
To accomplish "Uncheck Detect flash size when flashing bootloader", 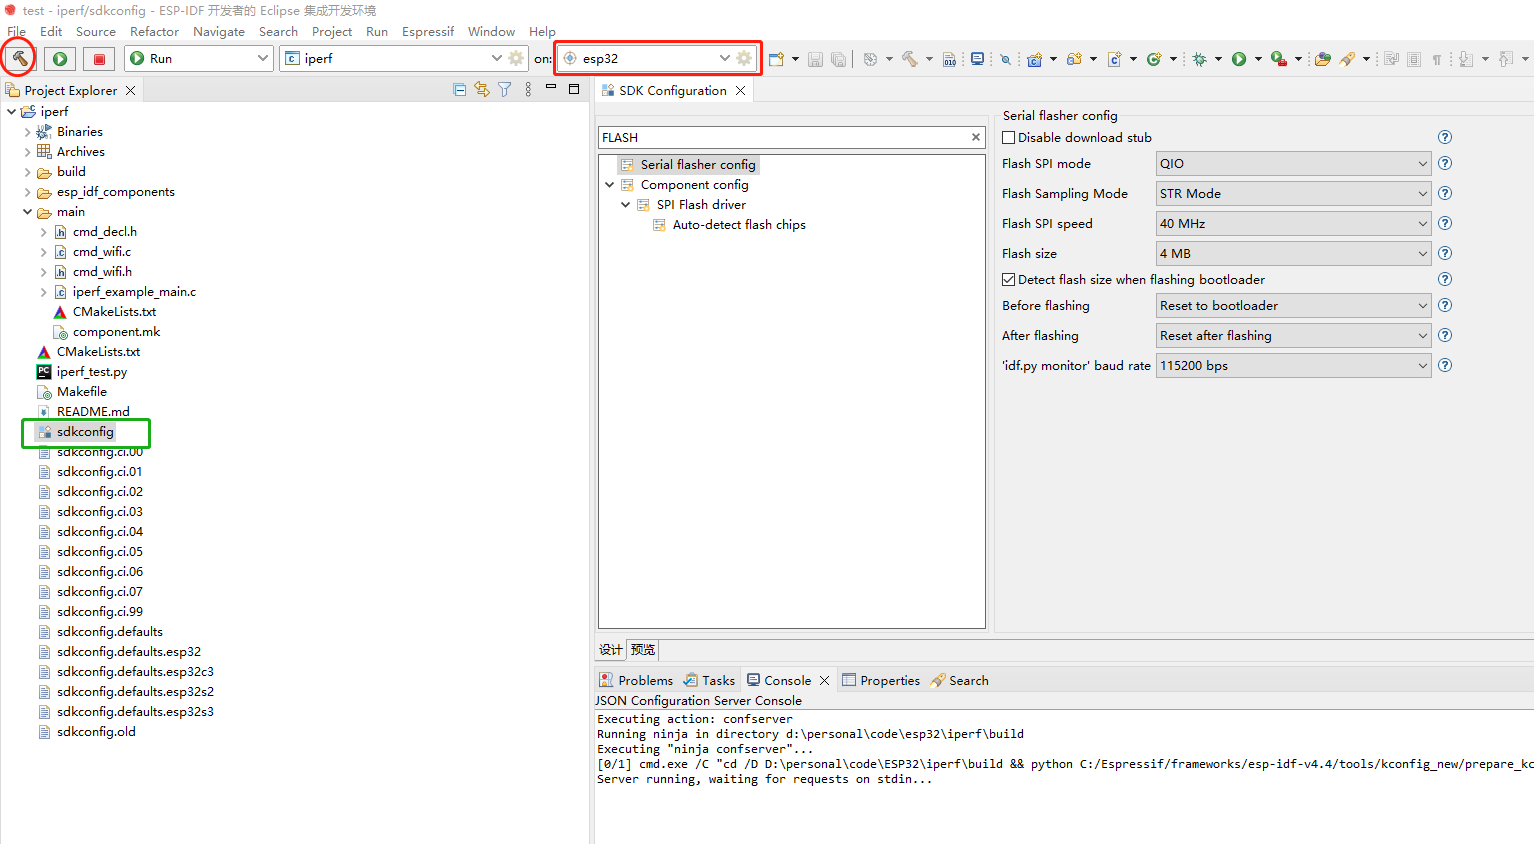I will [1008, 279].
